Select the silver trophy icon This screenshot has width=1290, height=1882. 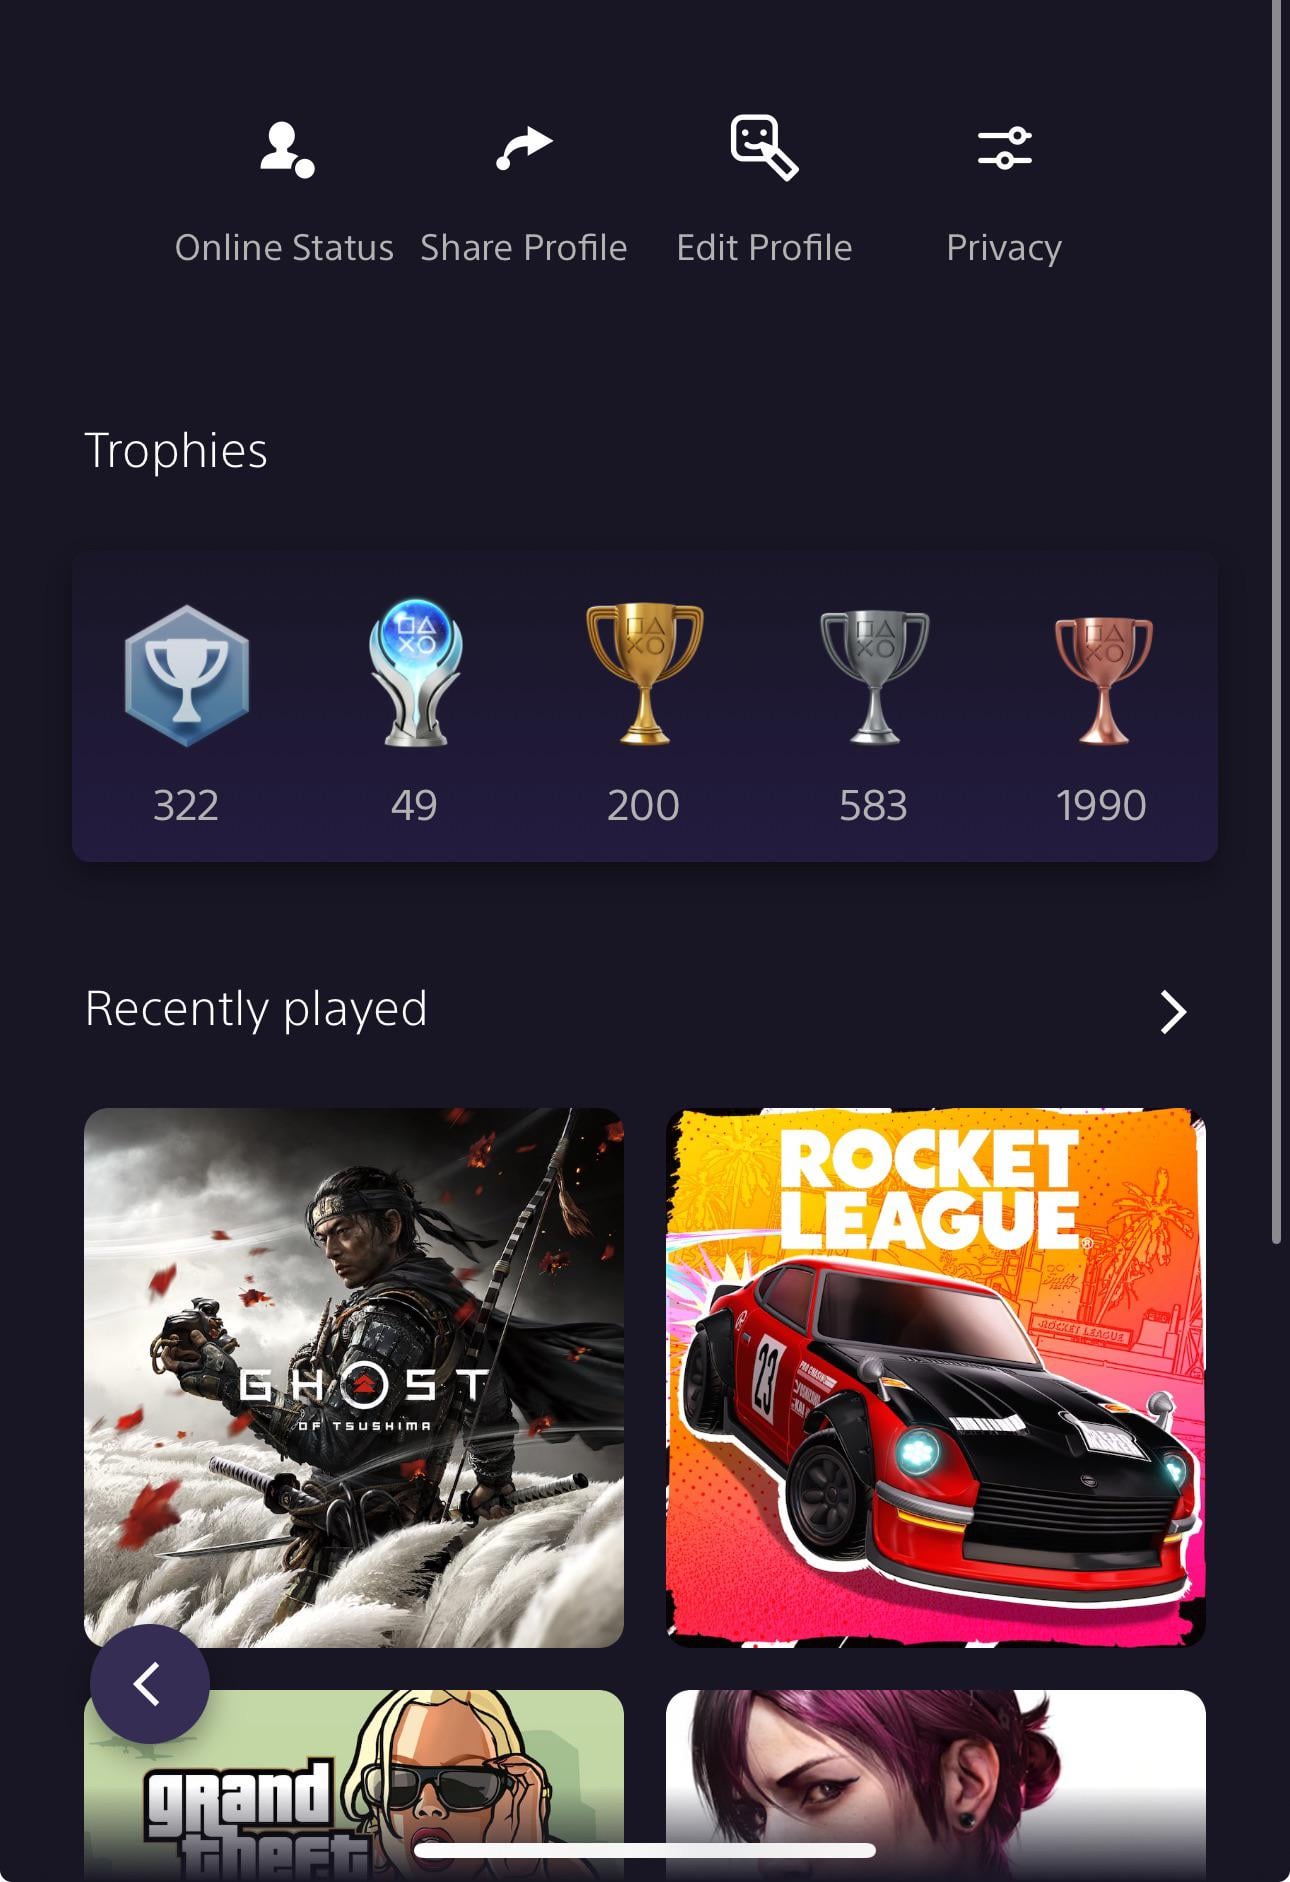tap(874, 677)
